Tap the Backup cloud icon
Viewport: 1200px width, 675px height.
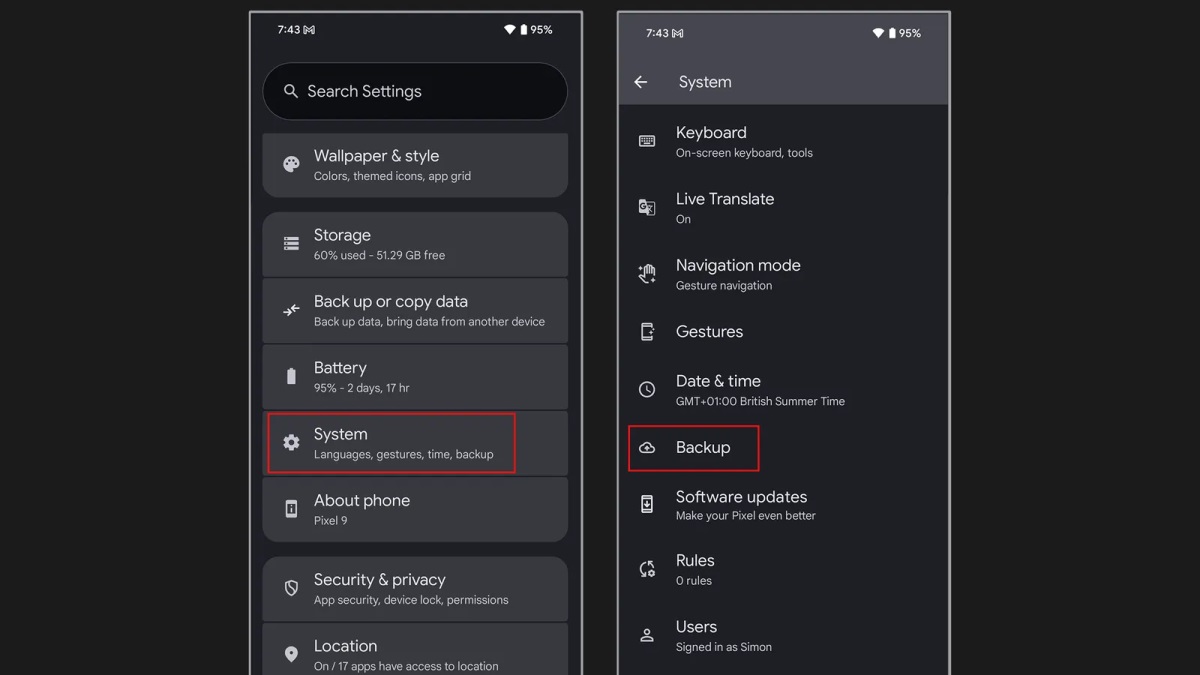click(647, 448)
